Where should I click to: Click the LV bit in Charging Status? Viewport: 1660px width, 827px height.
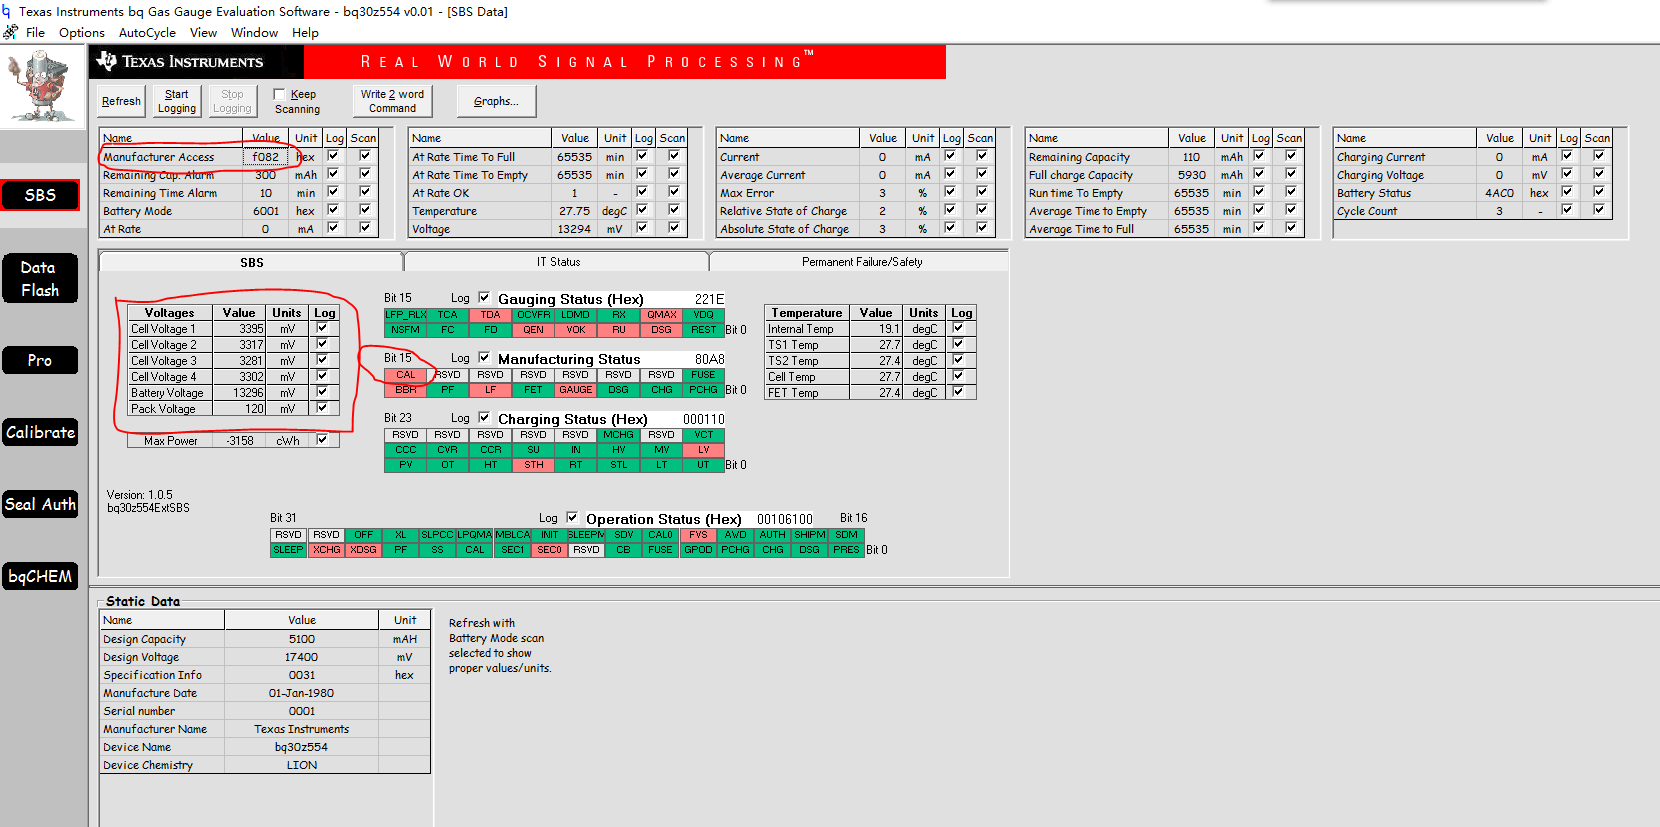(704, 450)
